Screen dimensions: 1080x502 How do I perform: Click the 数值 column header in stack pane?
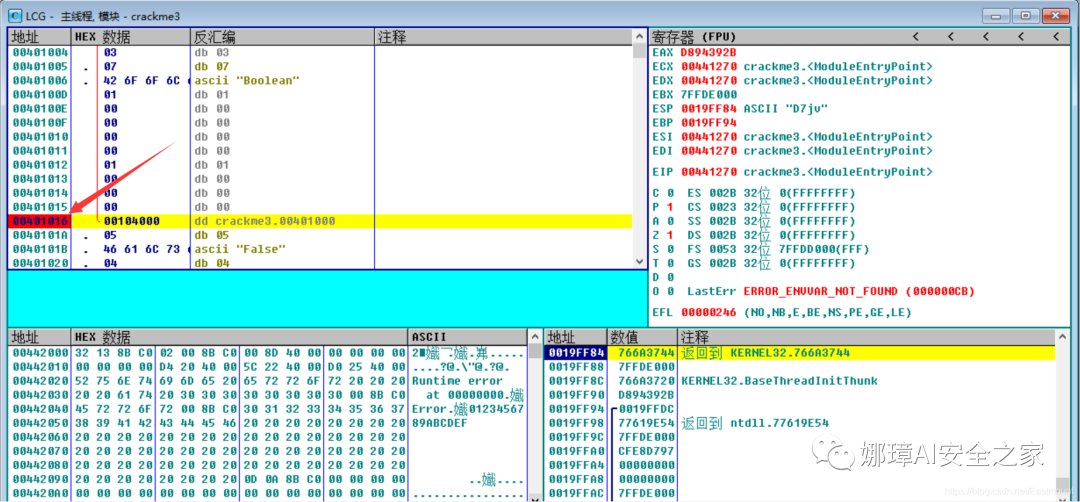click(x=642, y=337)
